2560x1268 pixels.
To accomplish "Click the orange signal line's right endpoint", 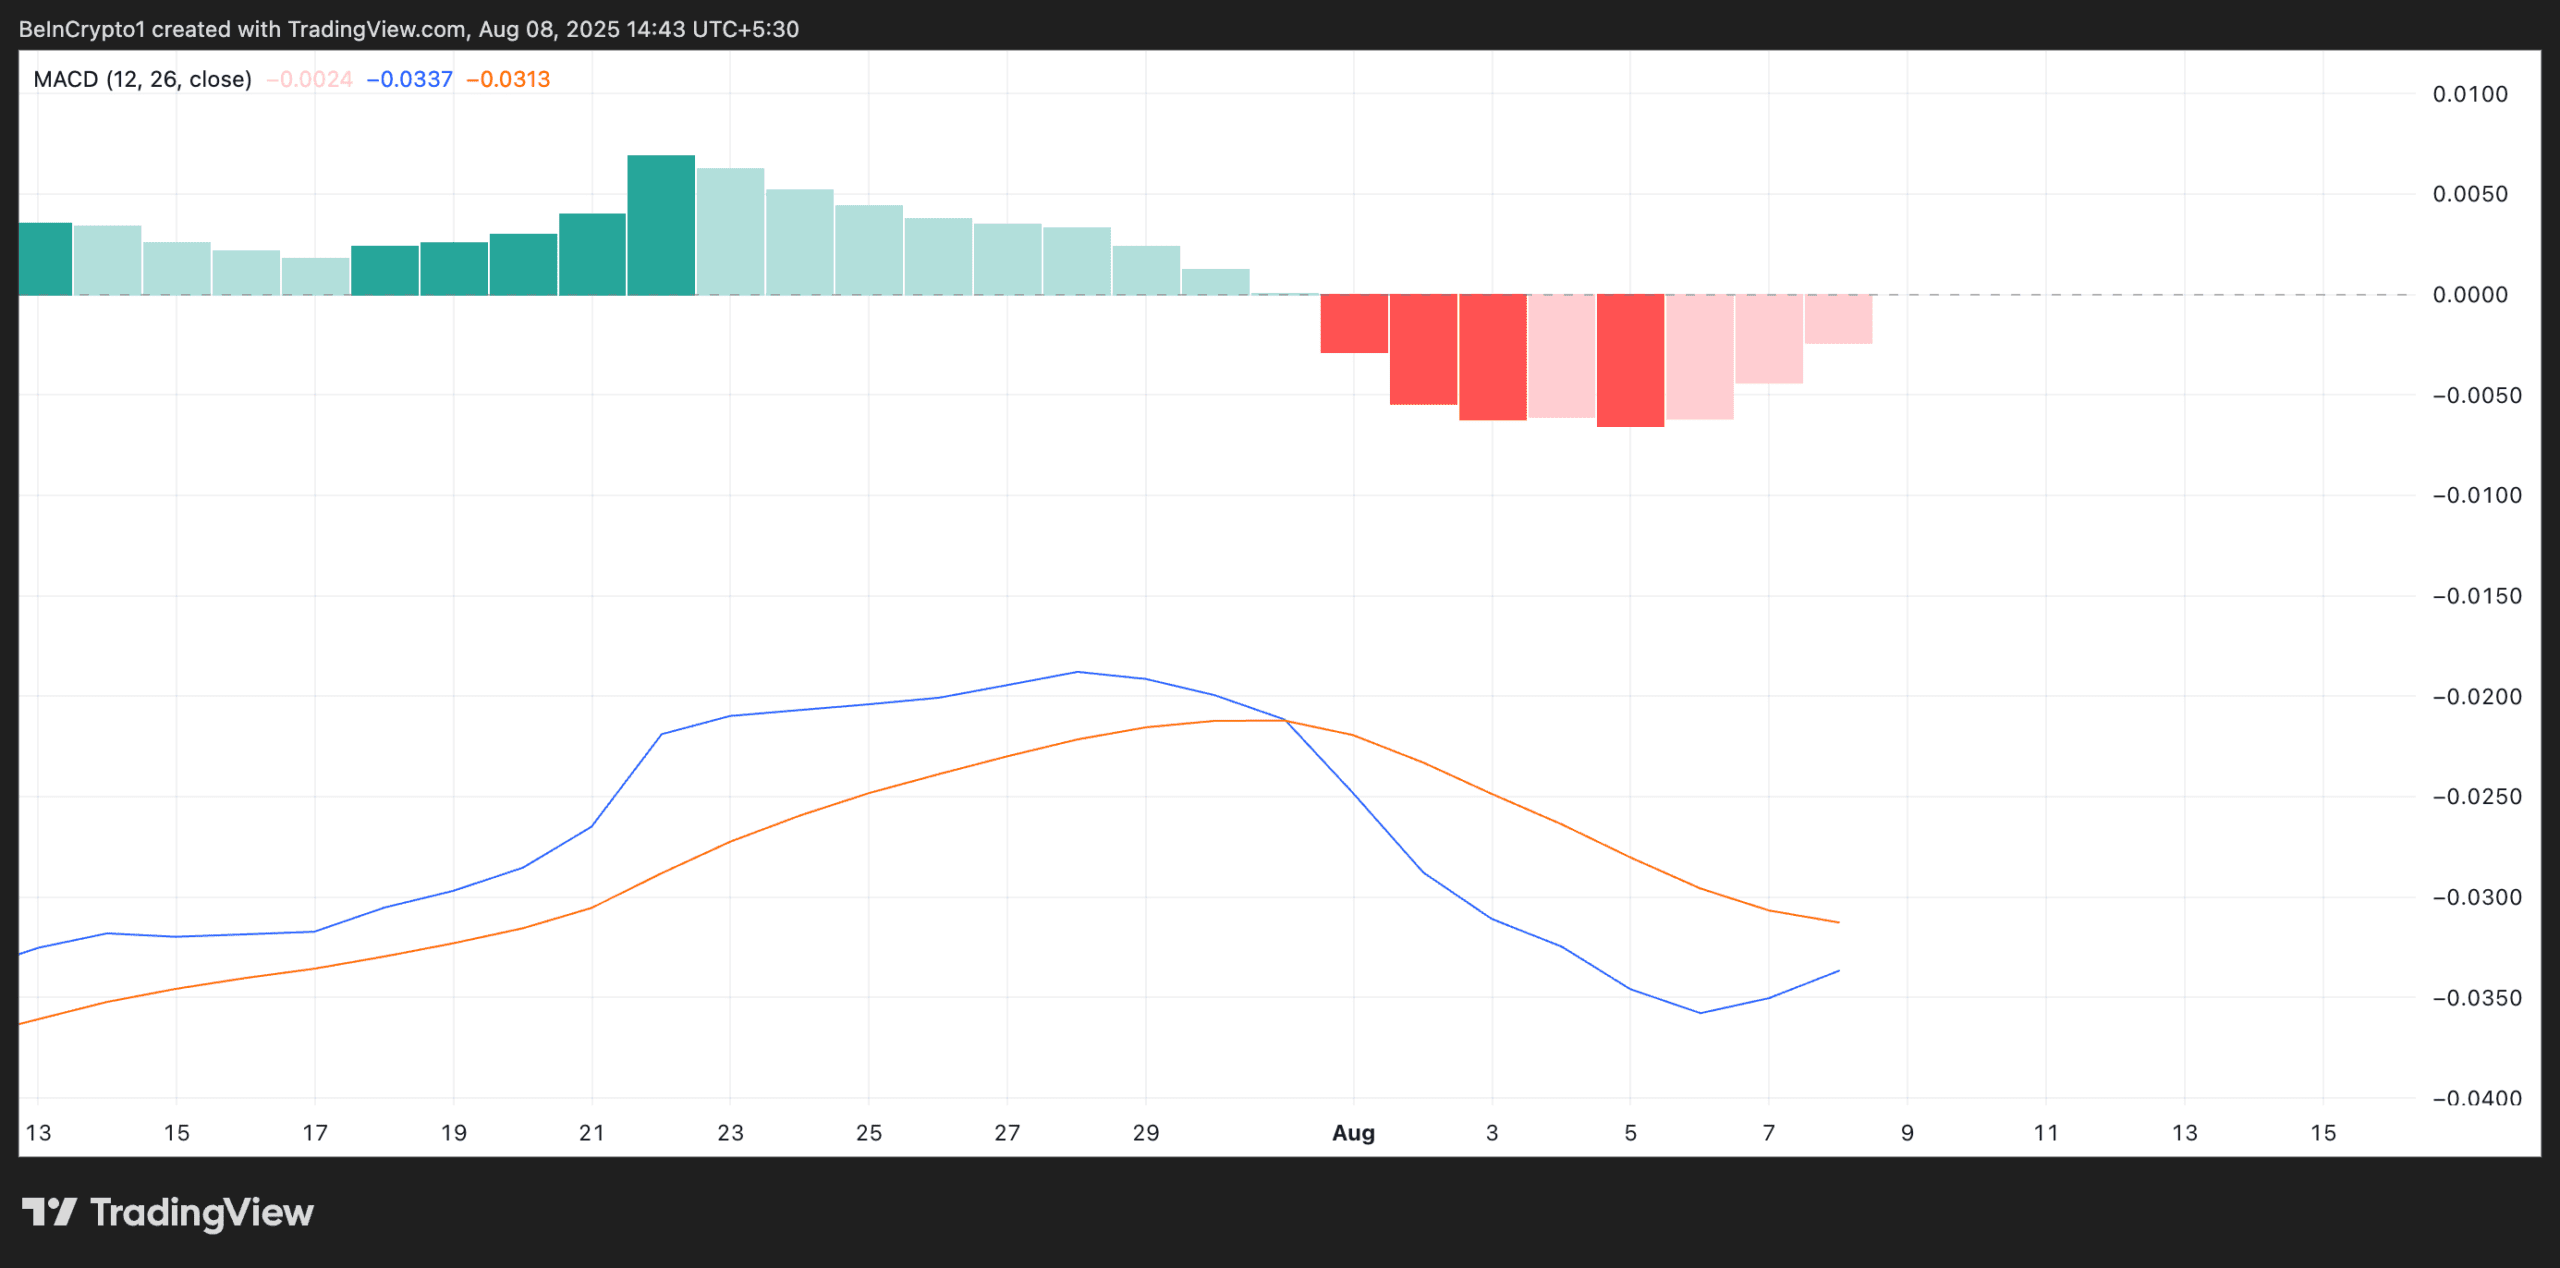I will pos(1838,922).
